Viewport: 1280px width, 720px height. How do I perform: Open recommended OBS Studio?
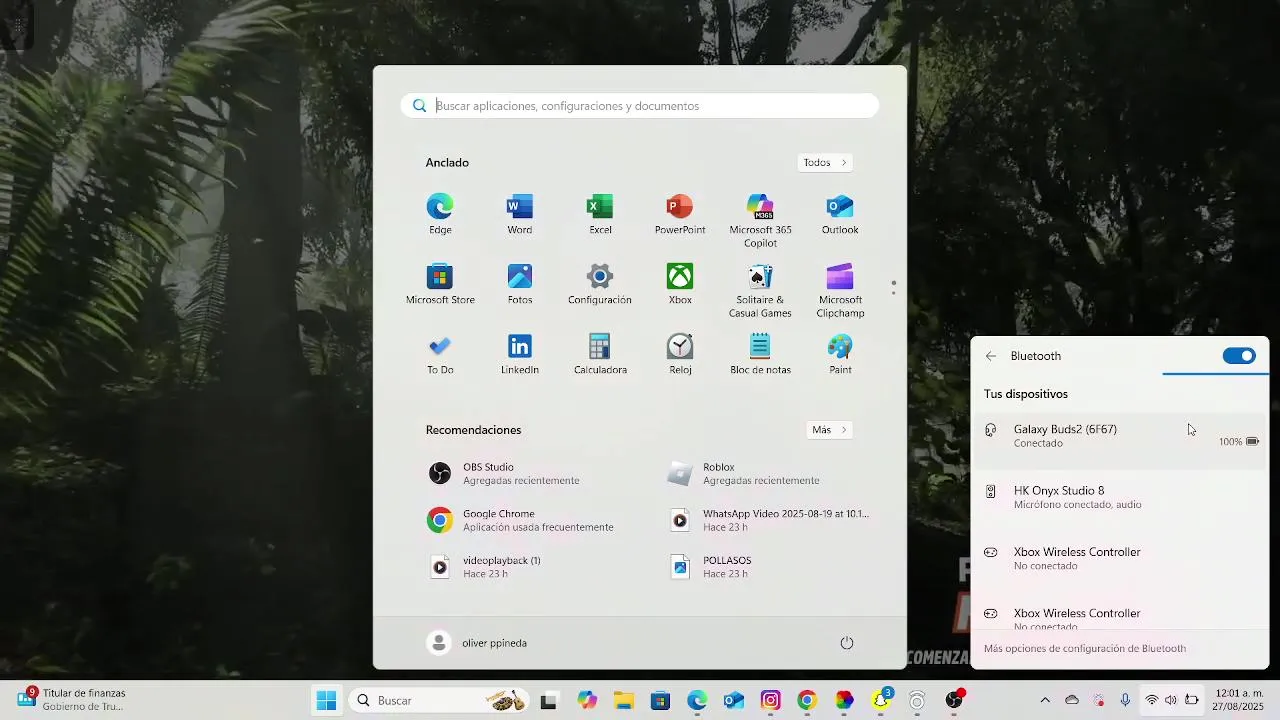click(519, 473)
